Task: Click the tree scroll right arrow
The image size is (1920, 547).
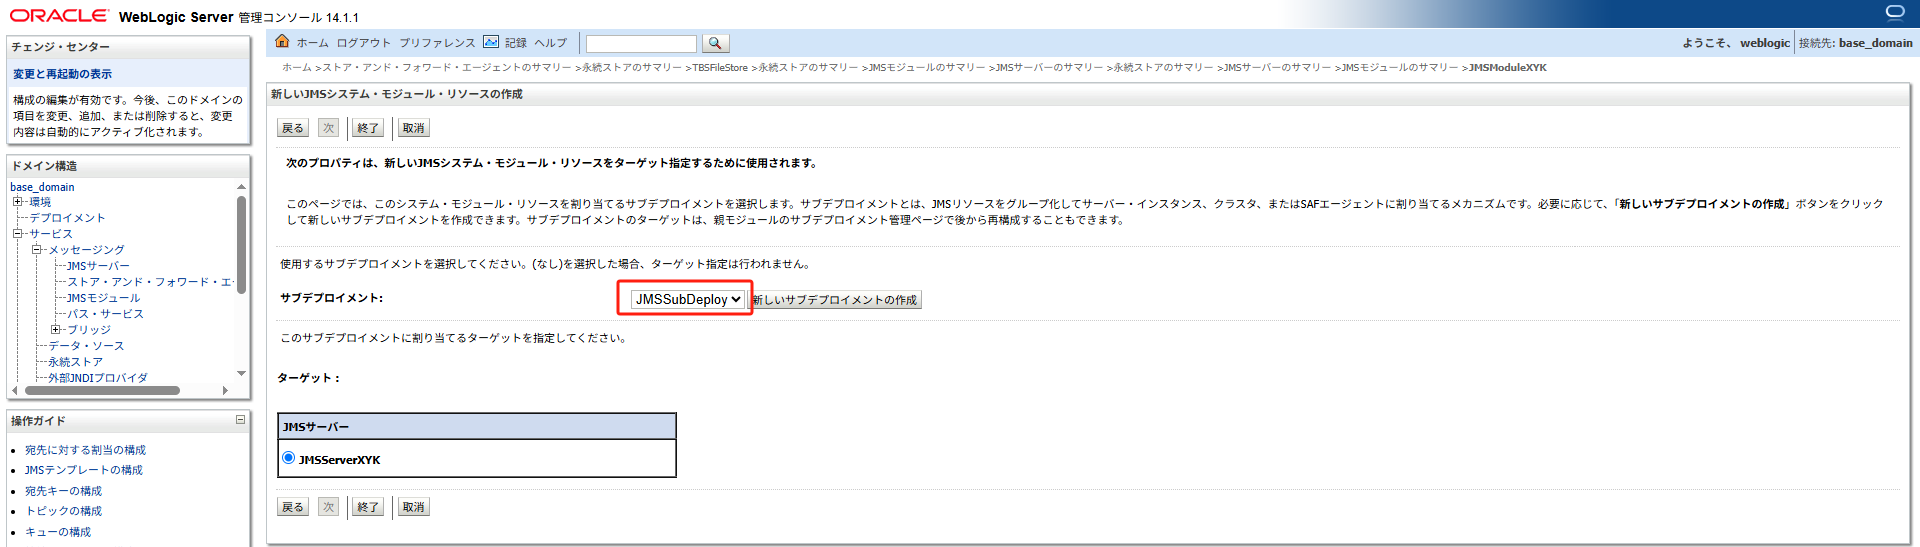Action: (x=225, y=390)
